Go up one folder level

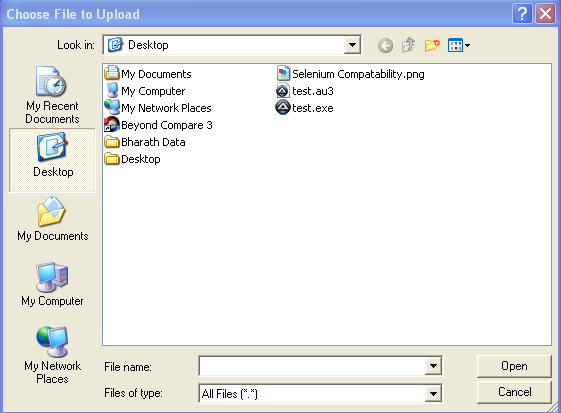click(409, 45)
